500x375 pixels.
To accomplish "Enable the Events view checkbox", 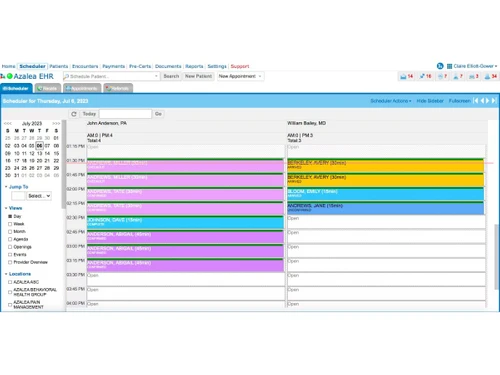I will pyautogui.click(x=10, y=255).
